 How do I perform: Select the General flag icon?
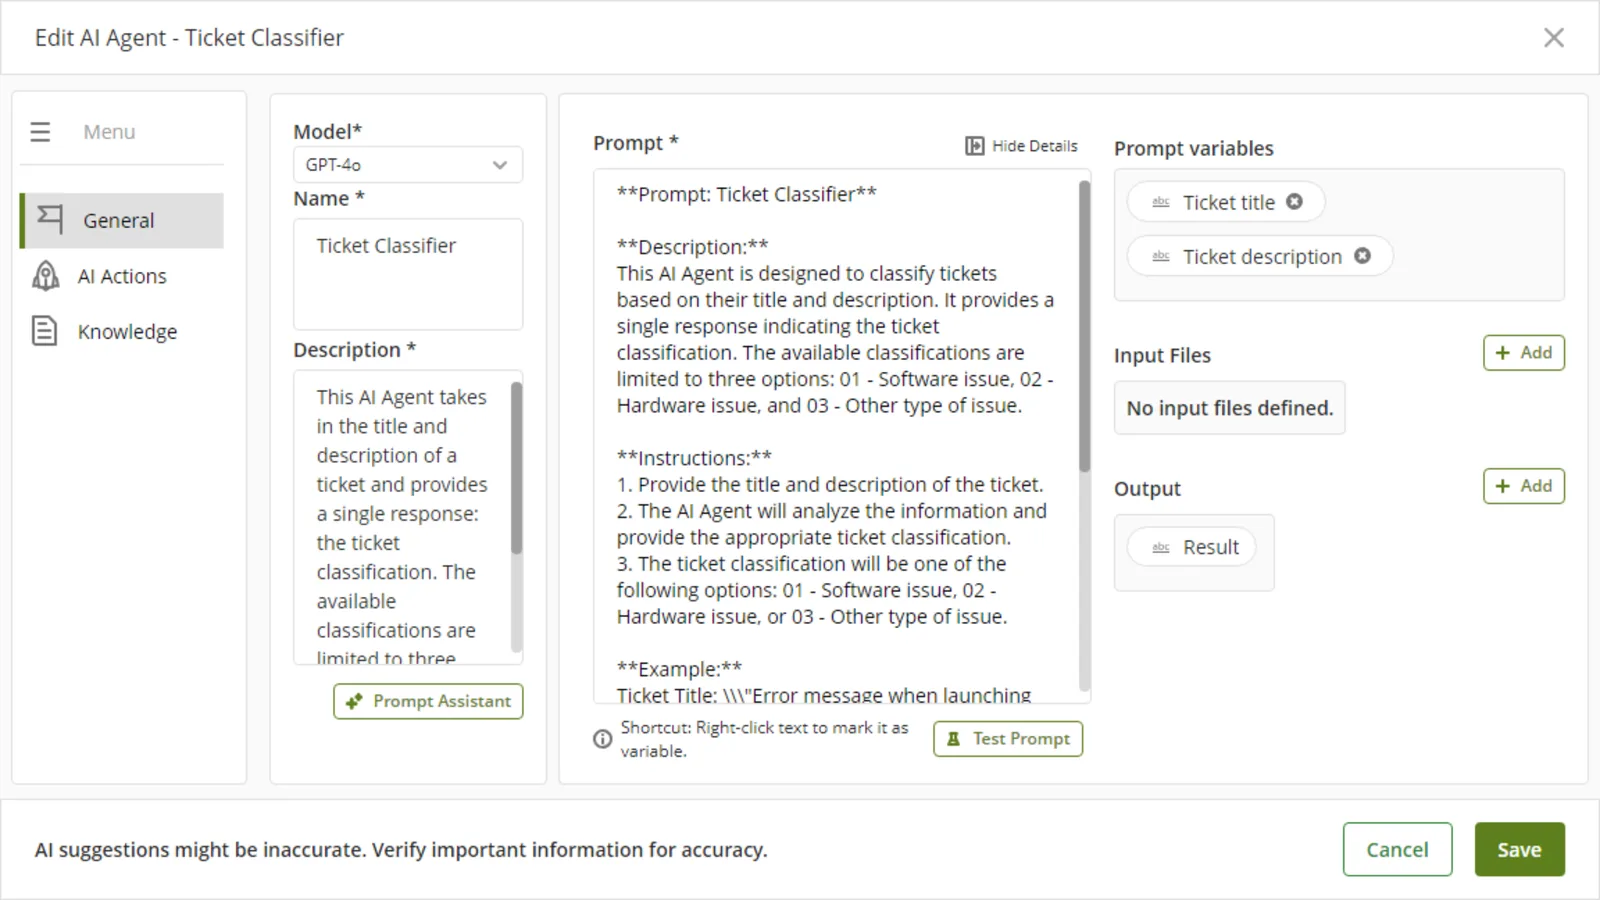click(50, 219)
